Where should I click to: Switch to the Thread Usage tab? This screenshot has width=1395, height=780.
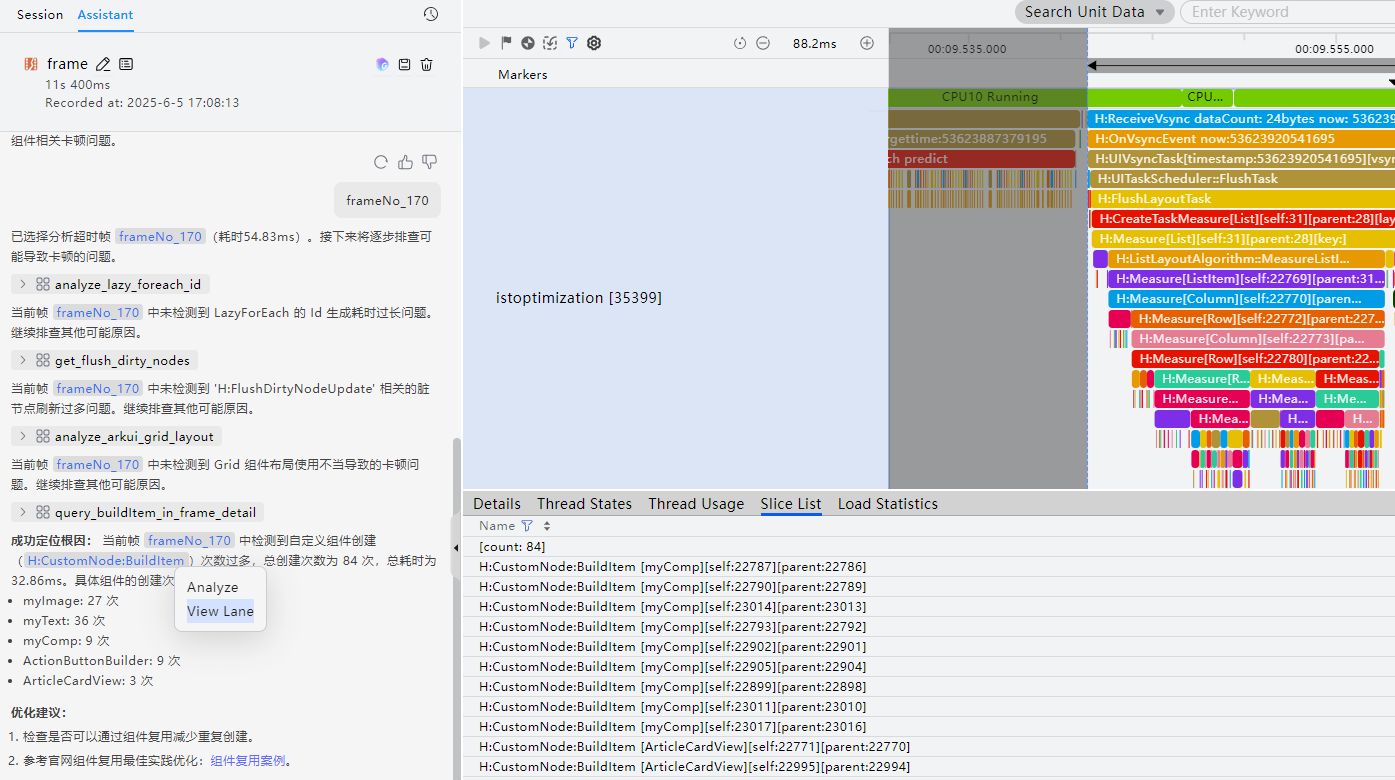(696, 503)
